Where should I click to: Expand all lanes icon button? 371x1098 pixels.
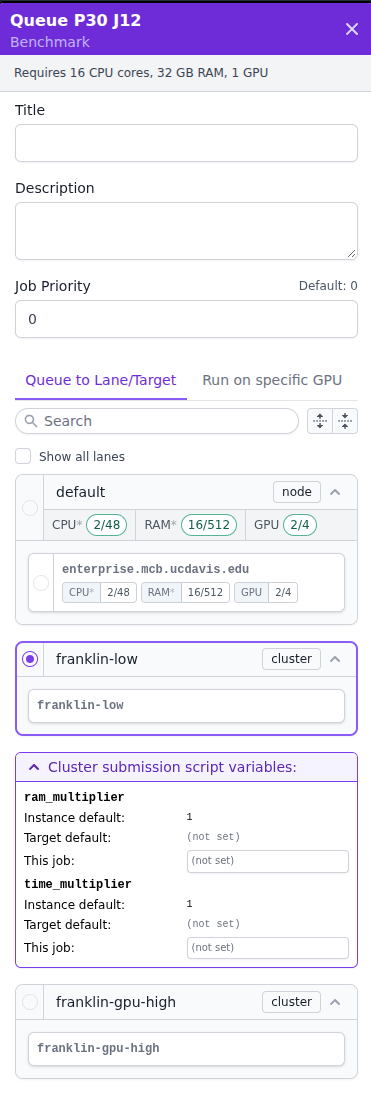point(320,421)
